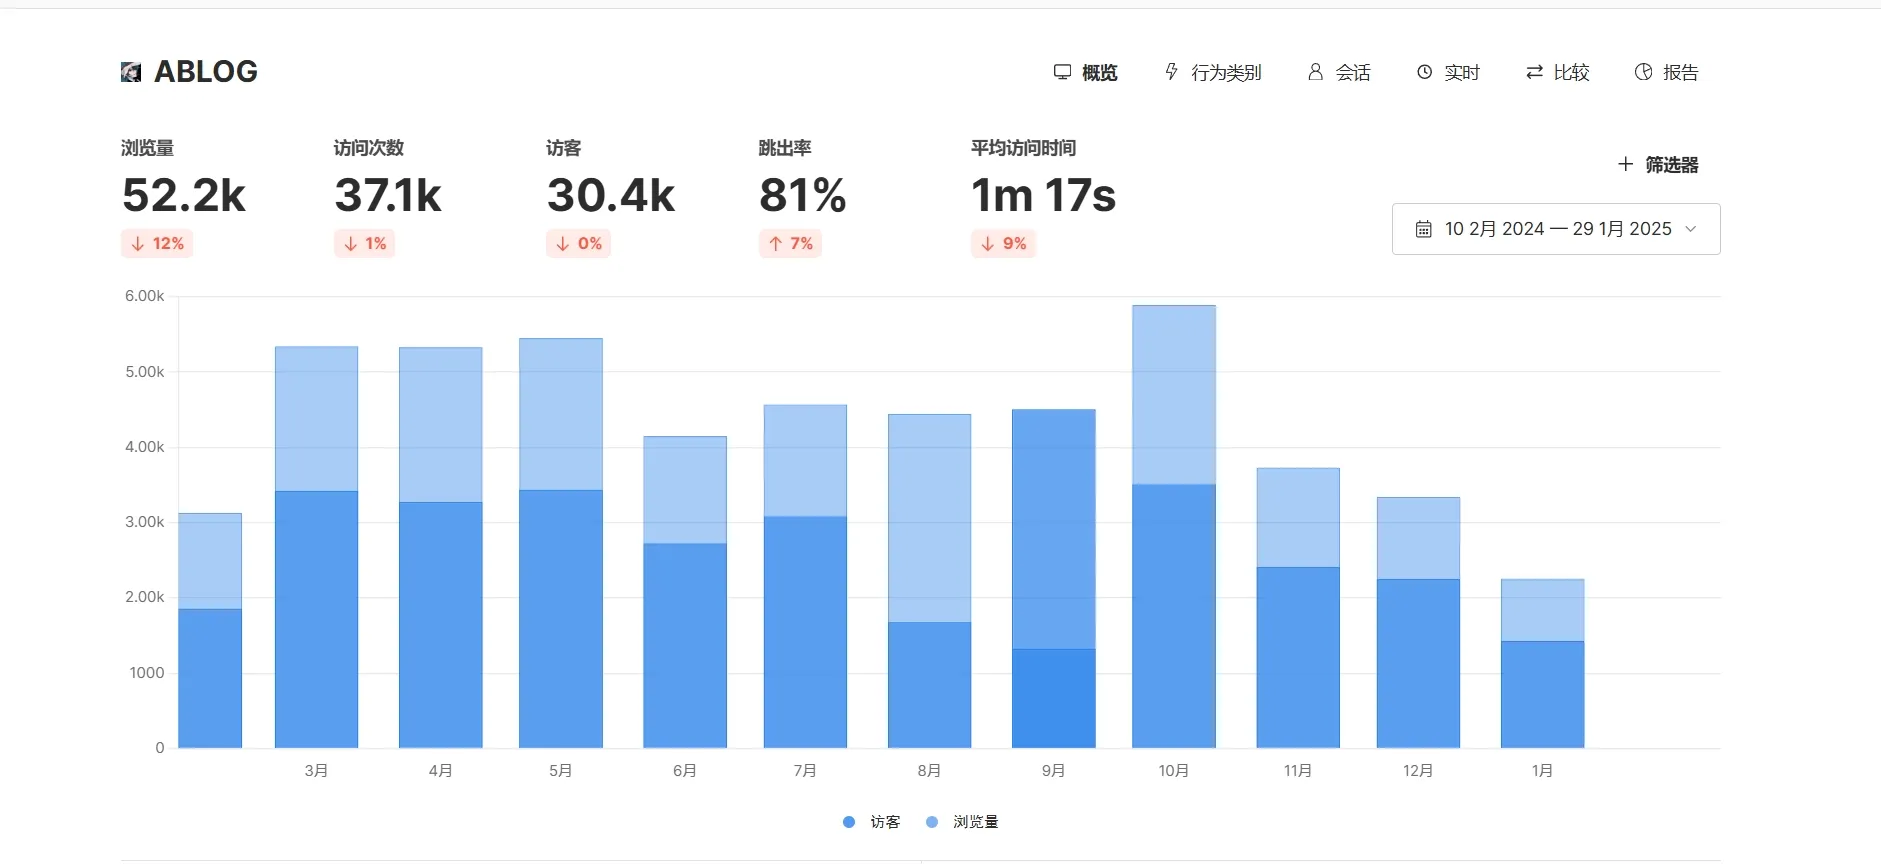Click the swap arrows icon for 比较
Screen dimensions: 1881x864
(1533, 72)
